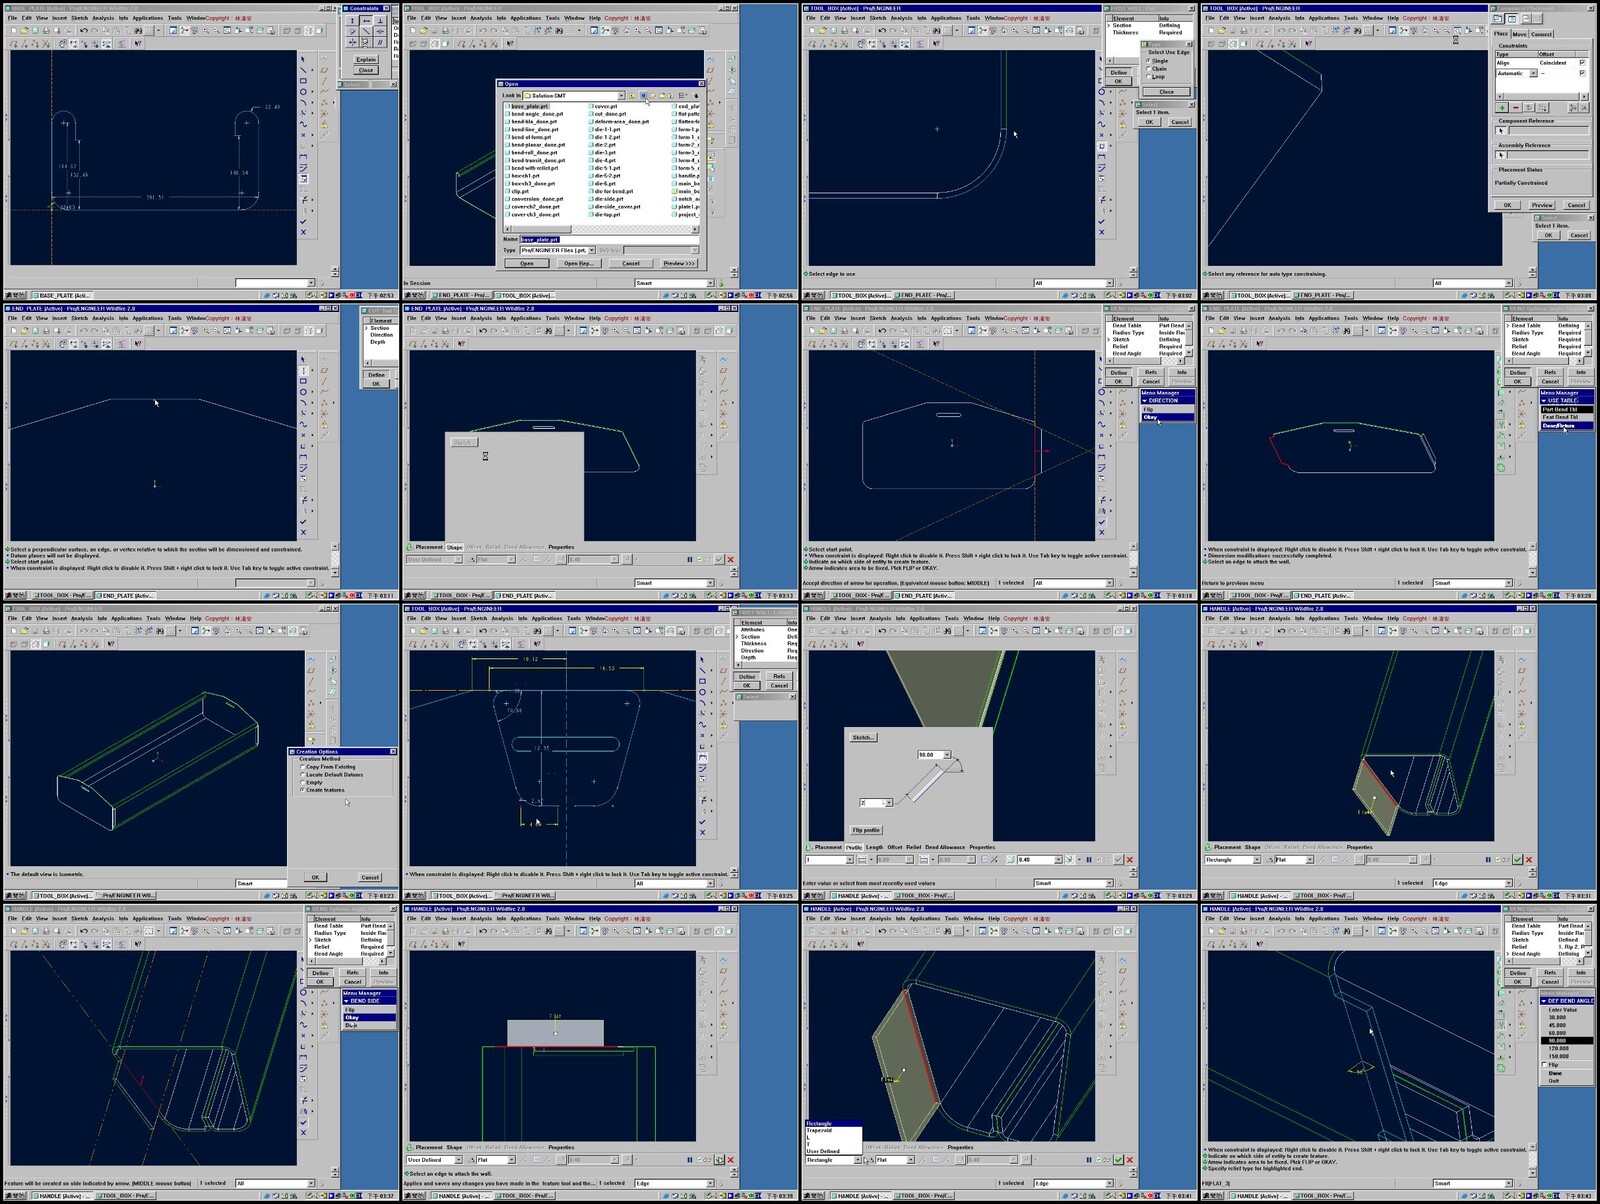Viewport: 1600px width, 1204px height.
Task: Select Trapezoid from the wall shape list
Action: tap(819, 1130)
